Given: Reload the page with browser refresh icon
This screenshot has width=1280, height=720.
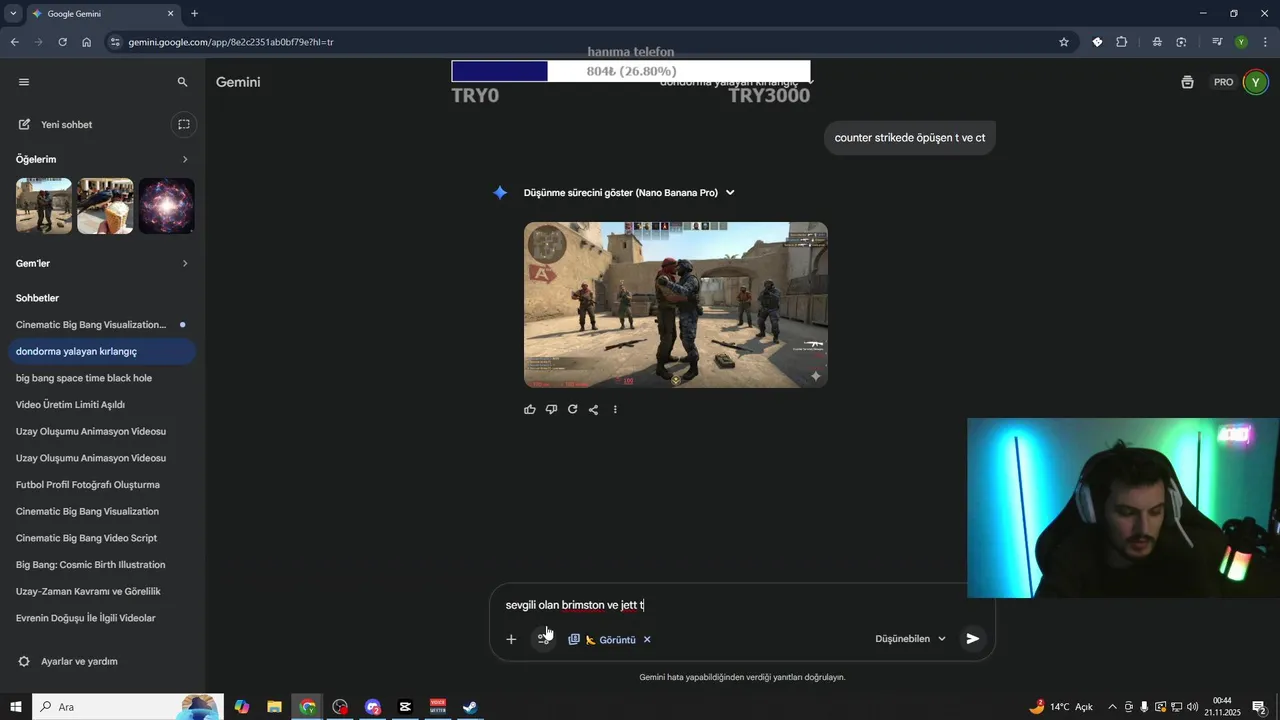Looking at the screenshot, I should (x=62, y=42).
